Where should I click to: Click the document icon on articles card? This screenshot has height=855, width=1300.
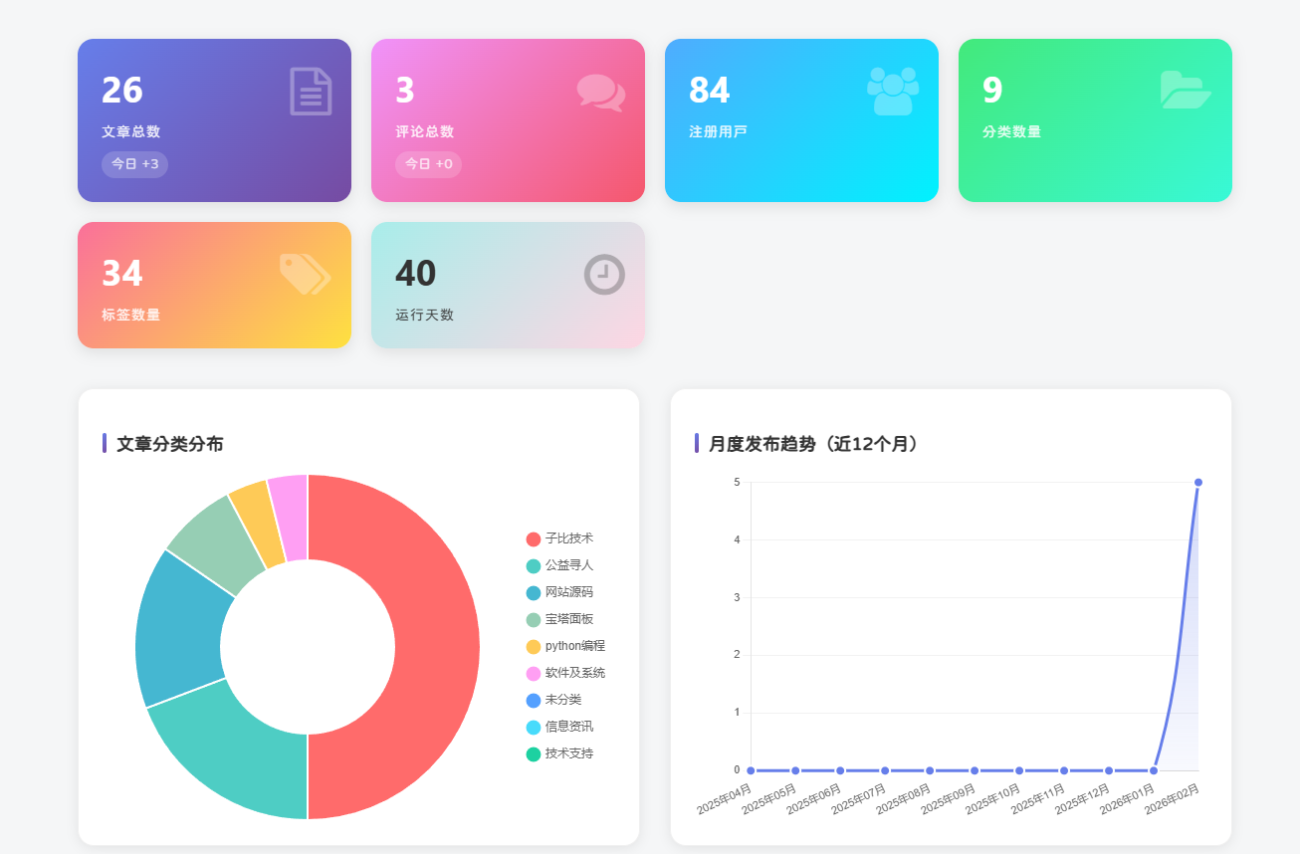coord(310,91)
